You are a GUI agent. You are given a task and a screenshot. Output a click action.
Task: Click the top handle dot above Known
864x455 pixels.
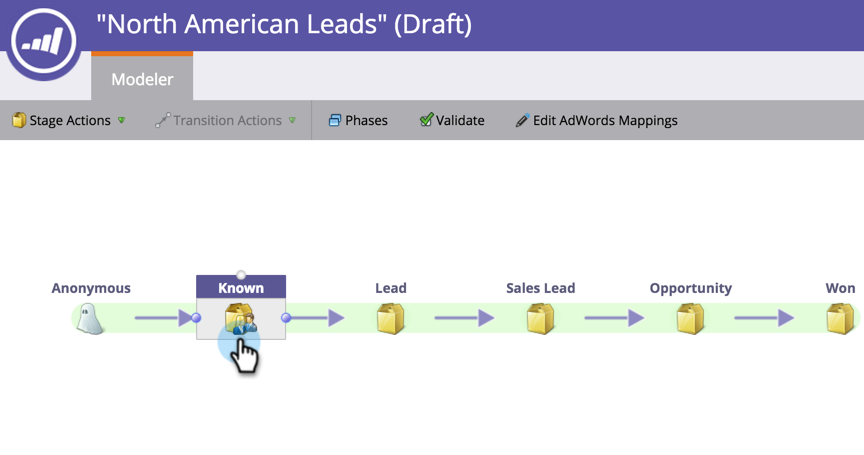[x=241, y=275]
